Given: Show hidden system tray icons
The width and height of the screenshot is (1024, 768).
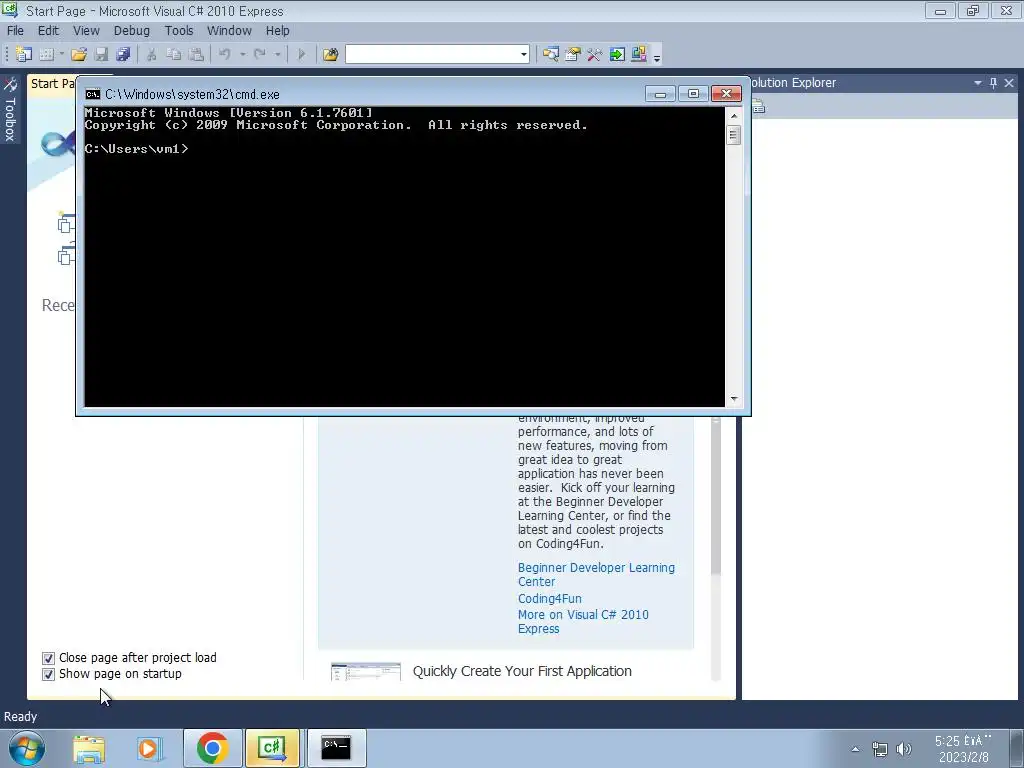Looking at the screenshot, I should click(x=855, y=749).
